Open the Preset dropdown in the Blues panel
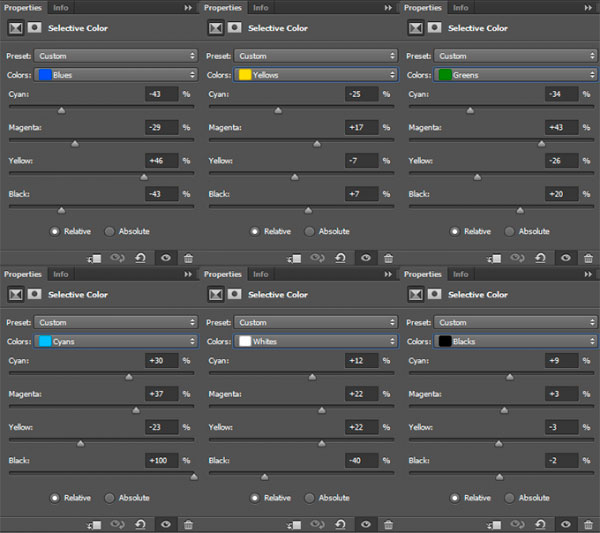600x533 pixels. [x=116, y=56]
